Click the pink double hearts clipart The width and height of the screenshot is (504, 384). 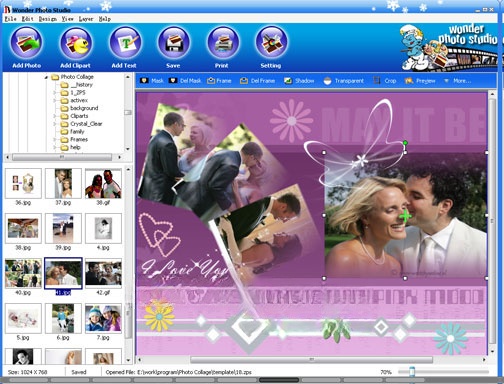coord(160,234)
